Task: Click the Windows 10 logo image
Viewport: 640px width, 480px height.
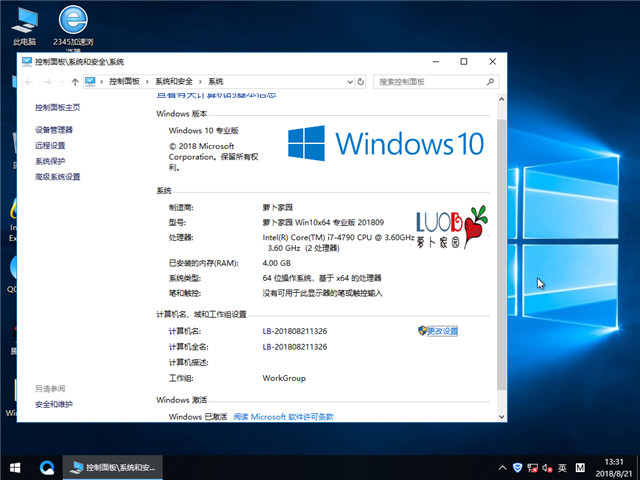Action: (386, 143)
